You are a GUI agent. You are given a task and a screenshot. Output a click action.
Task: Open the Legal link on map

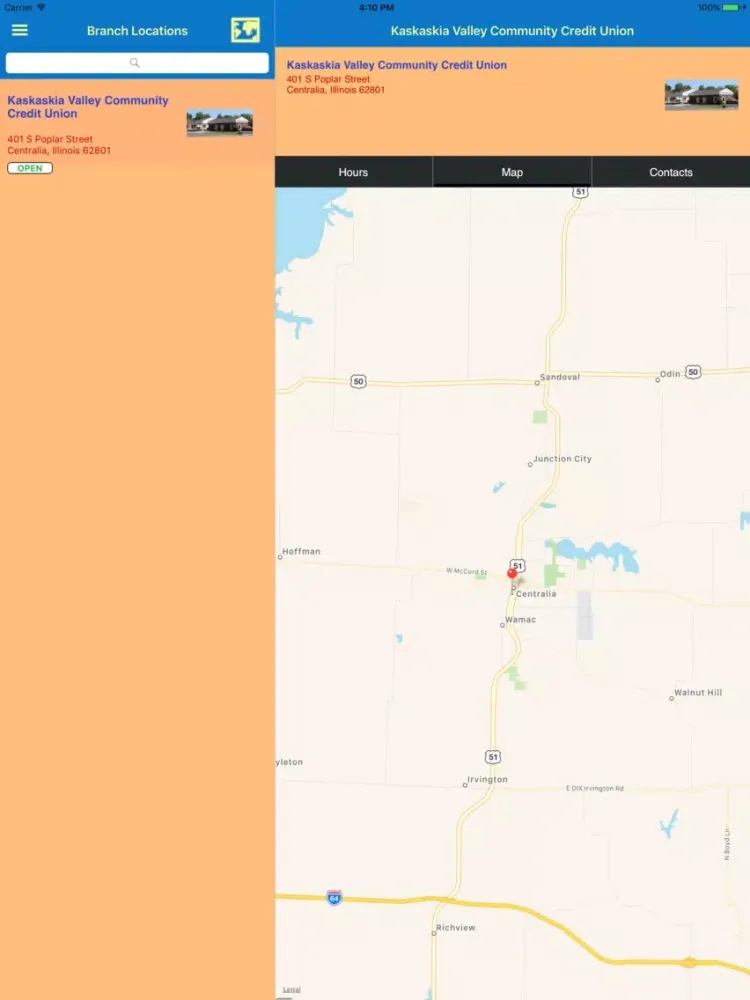tap(291, 990)
